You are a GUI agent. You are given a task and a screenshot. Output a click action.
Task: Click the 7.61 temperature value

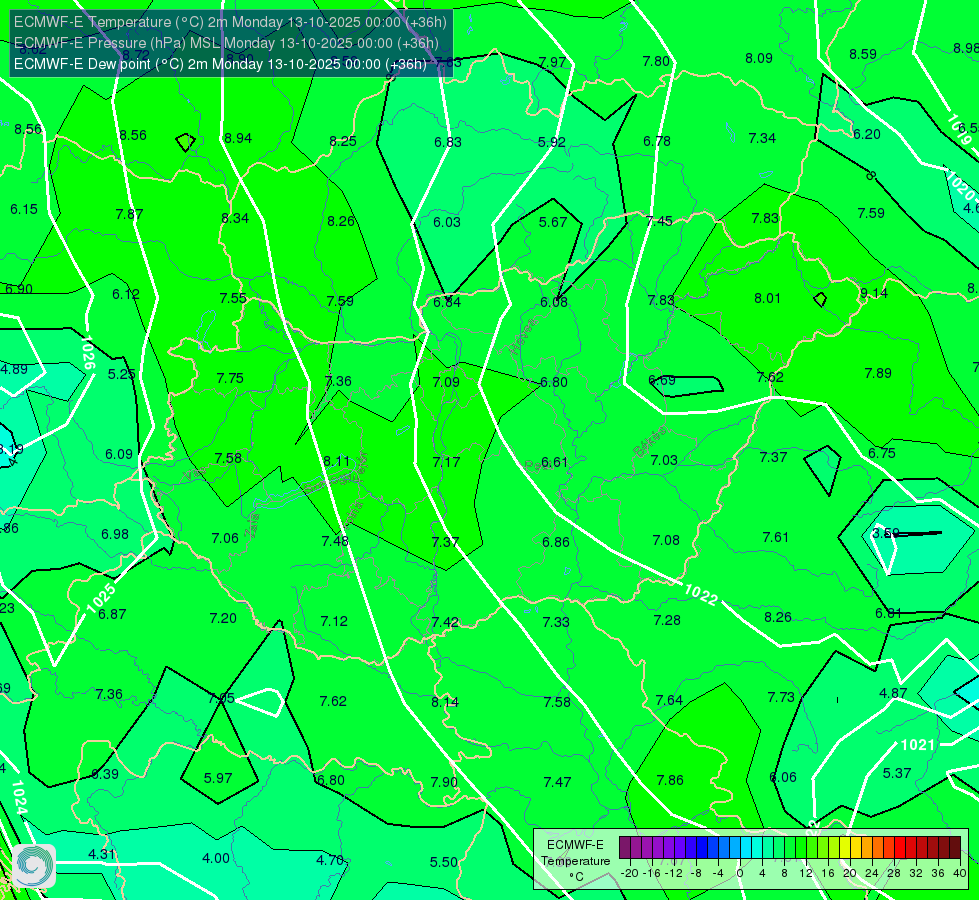[x=775, y=537]
